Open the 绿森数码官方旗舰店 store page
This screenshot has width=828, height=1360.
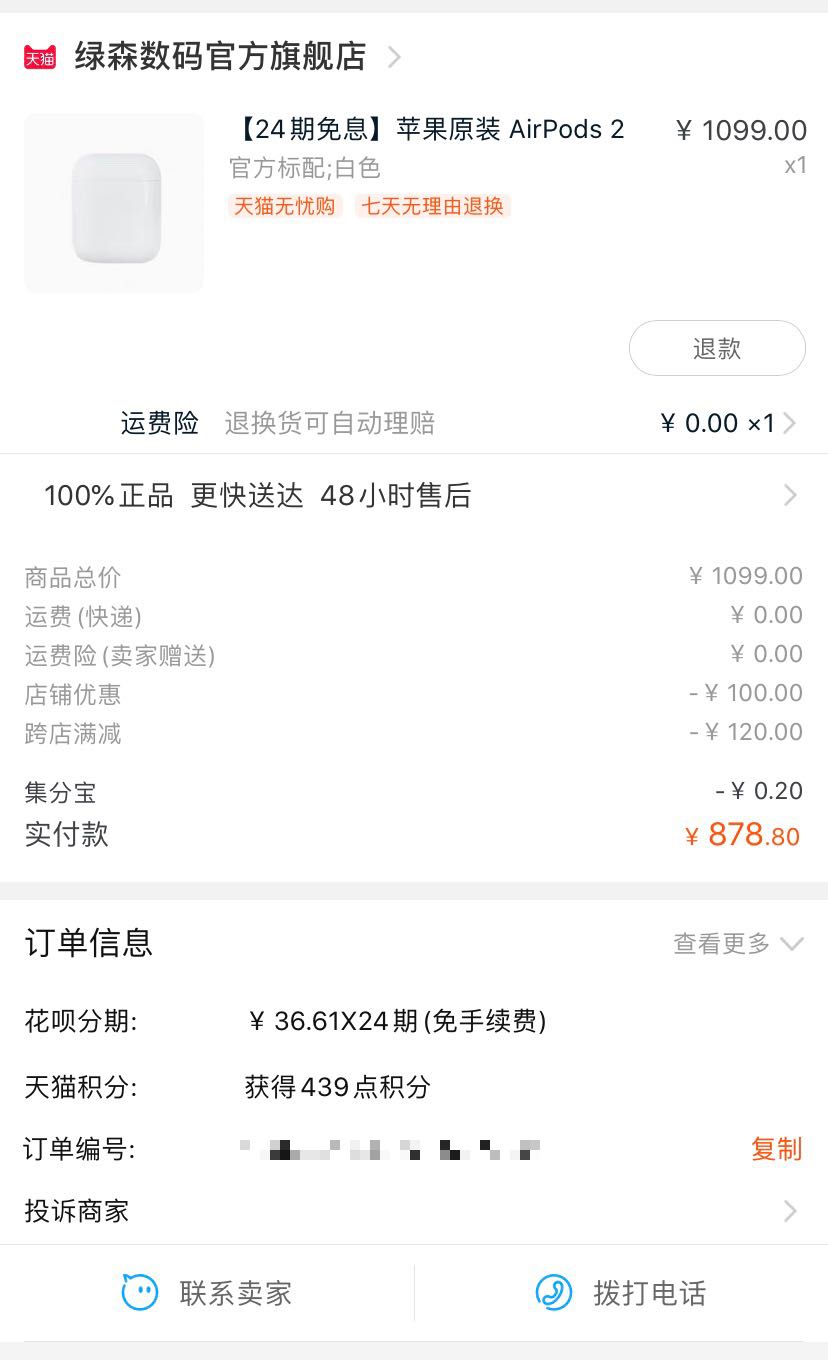(220, 57)
